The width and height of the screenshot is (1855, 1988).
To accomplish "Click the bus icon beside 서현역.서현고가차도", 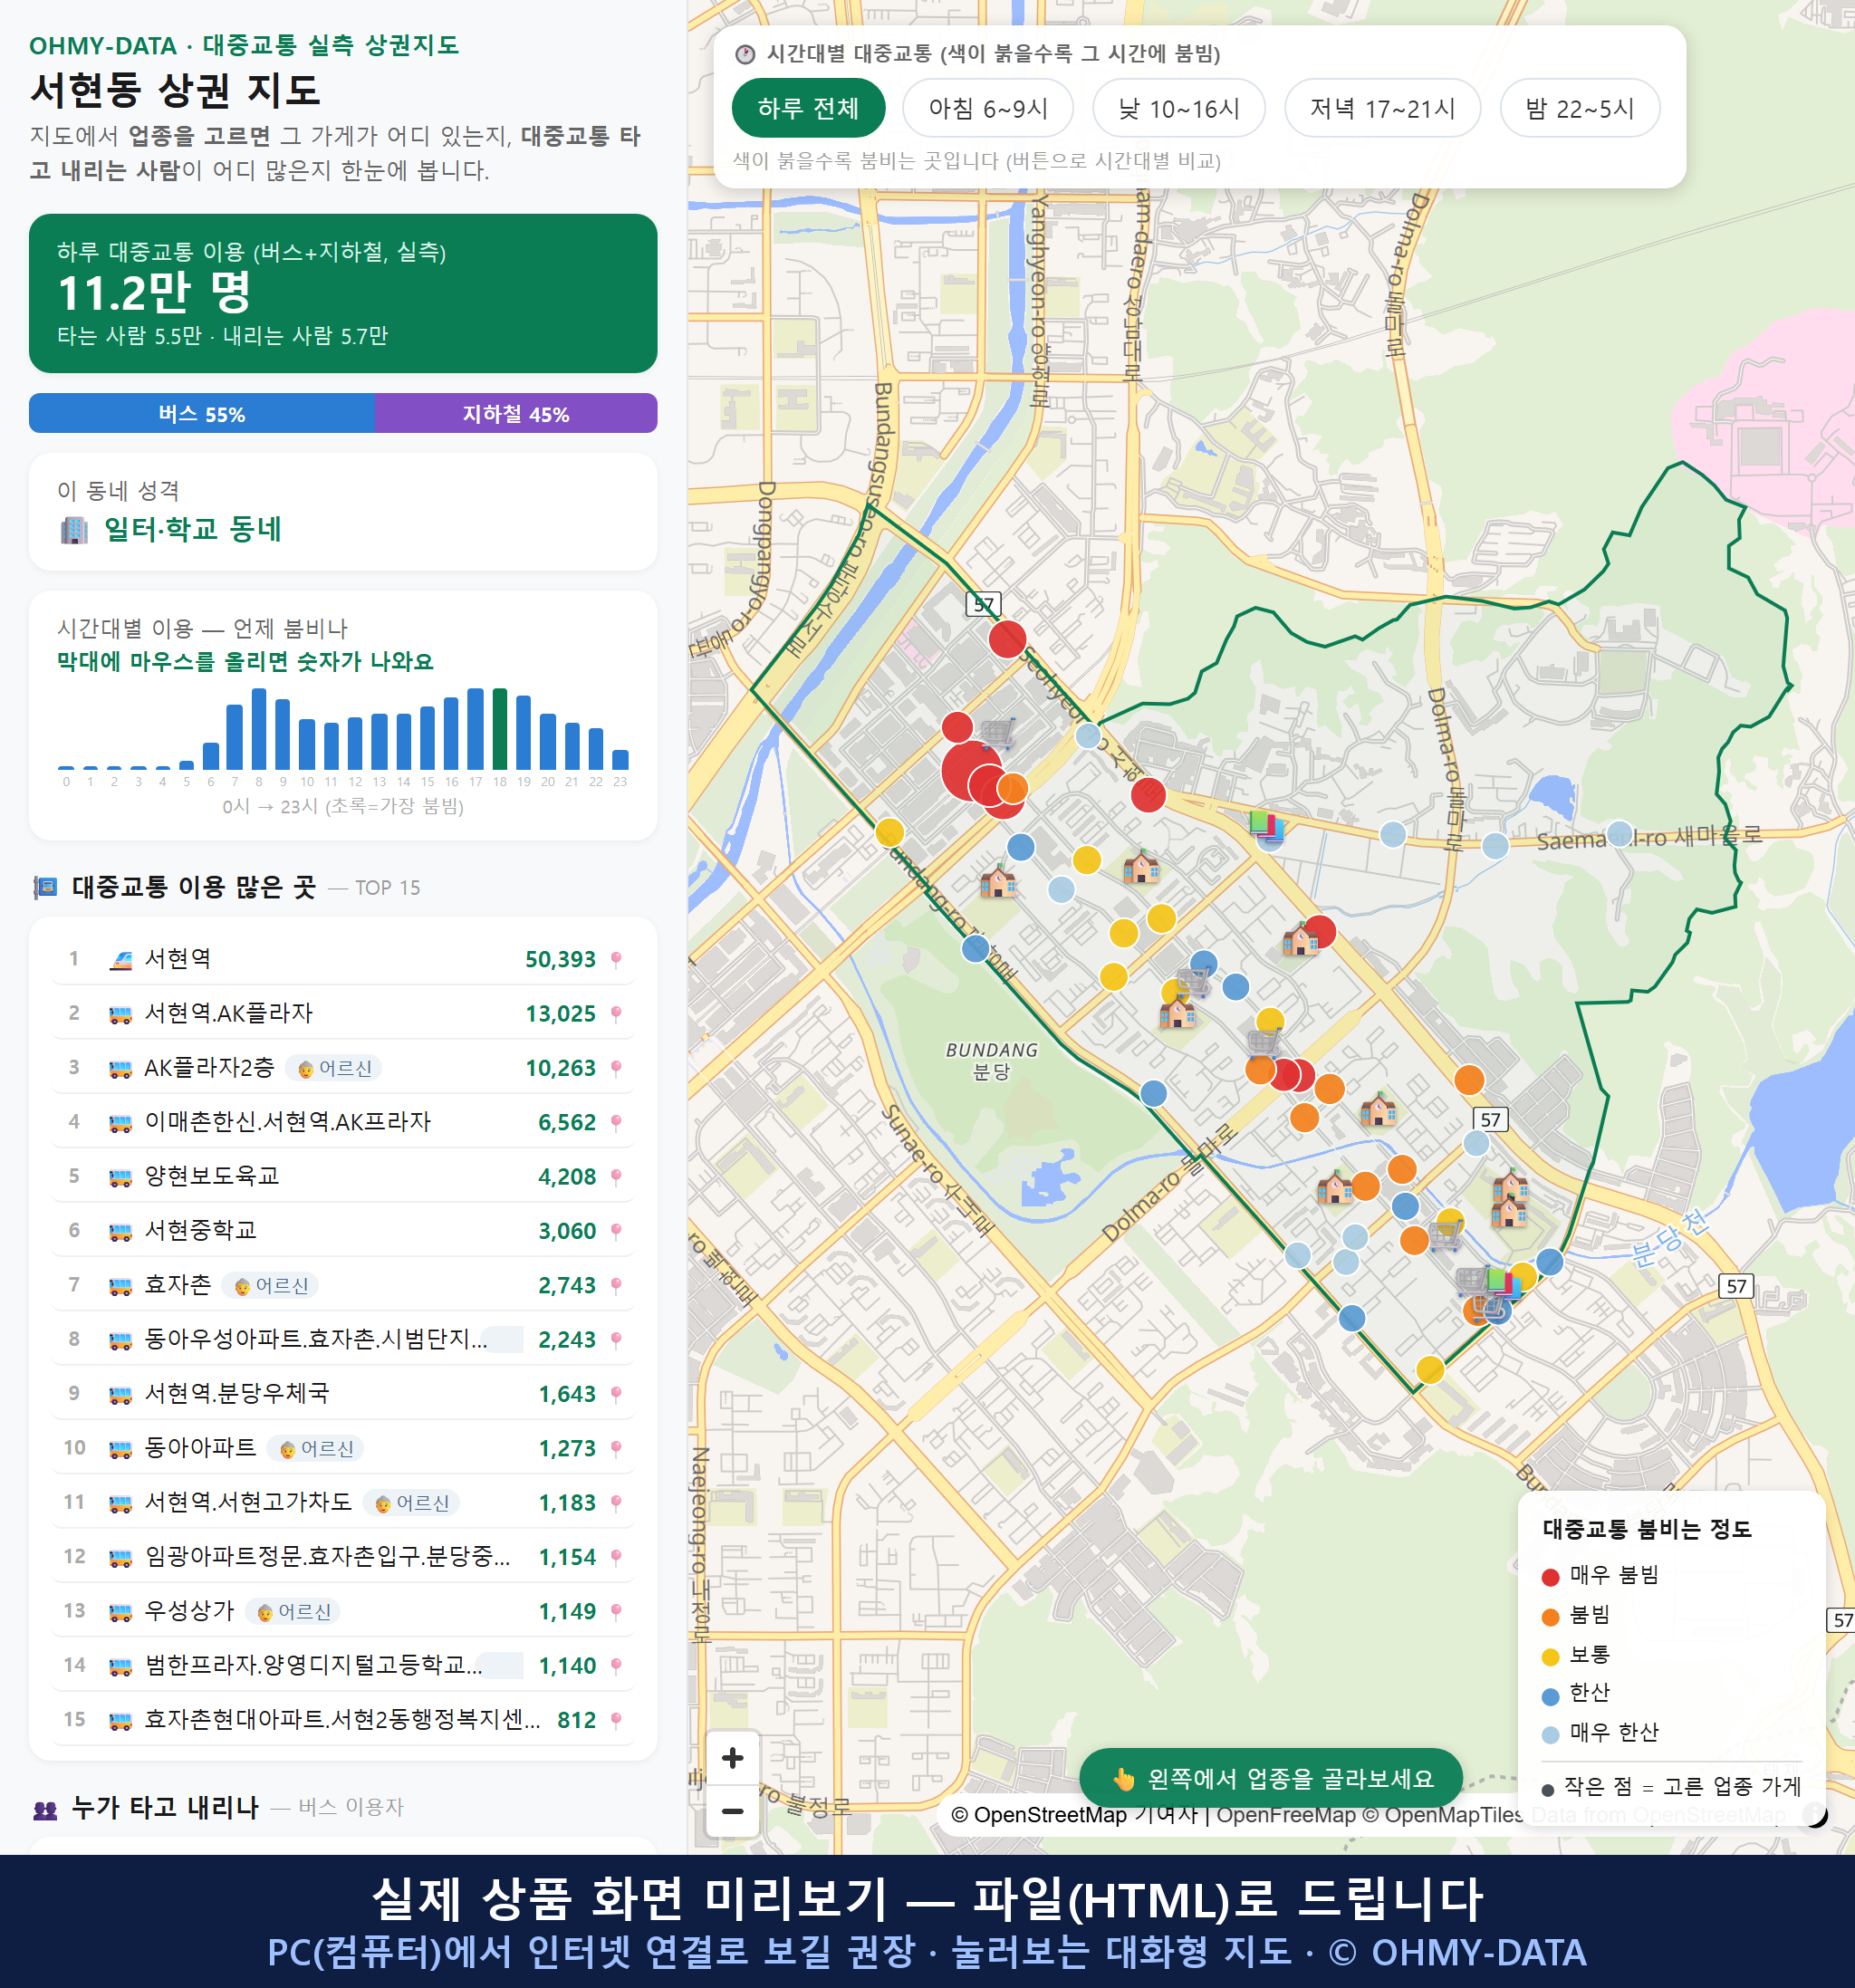I will (120, 1503).
